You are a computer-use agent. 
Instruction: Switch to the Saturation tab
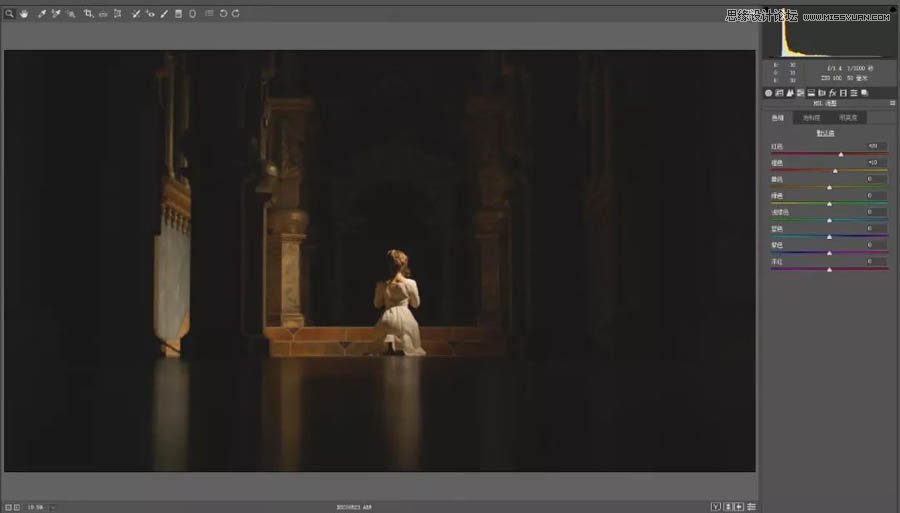point(812,118)
